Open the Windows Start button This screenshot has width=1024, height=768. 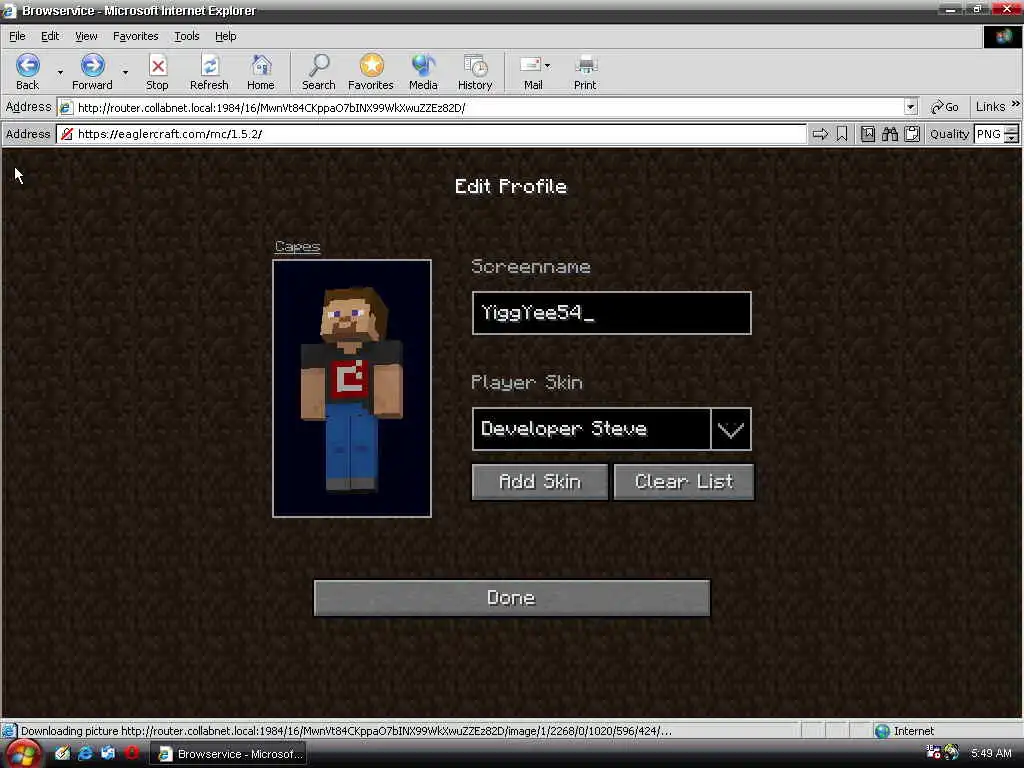[22, 754]
